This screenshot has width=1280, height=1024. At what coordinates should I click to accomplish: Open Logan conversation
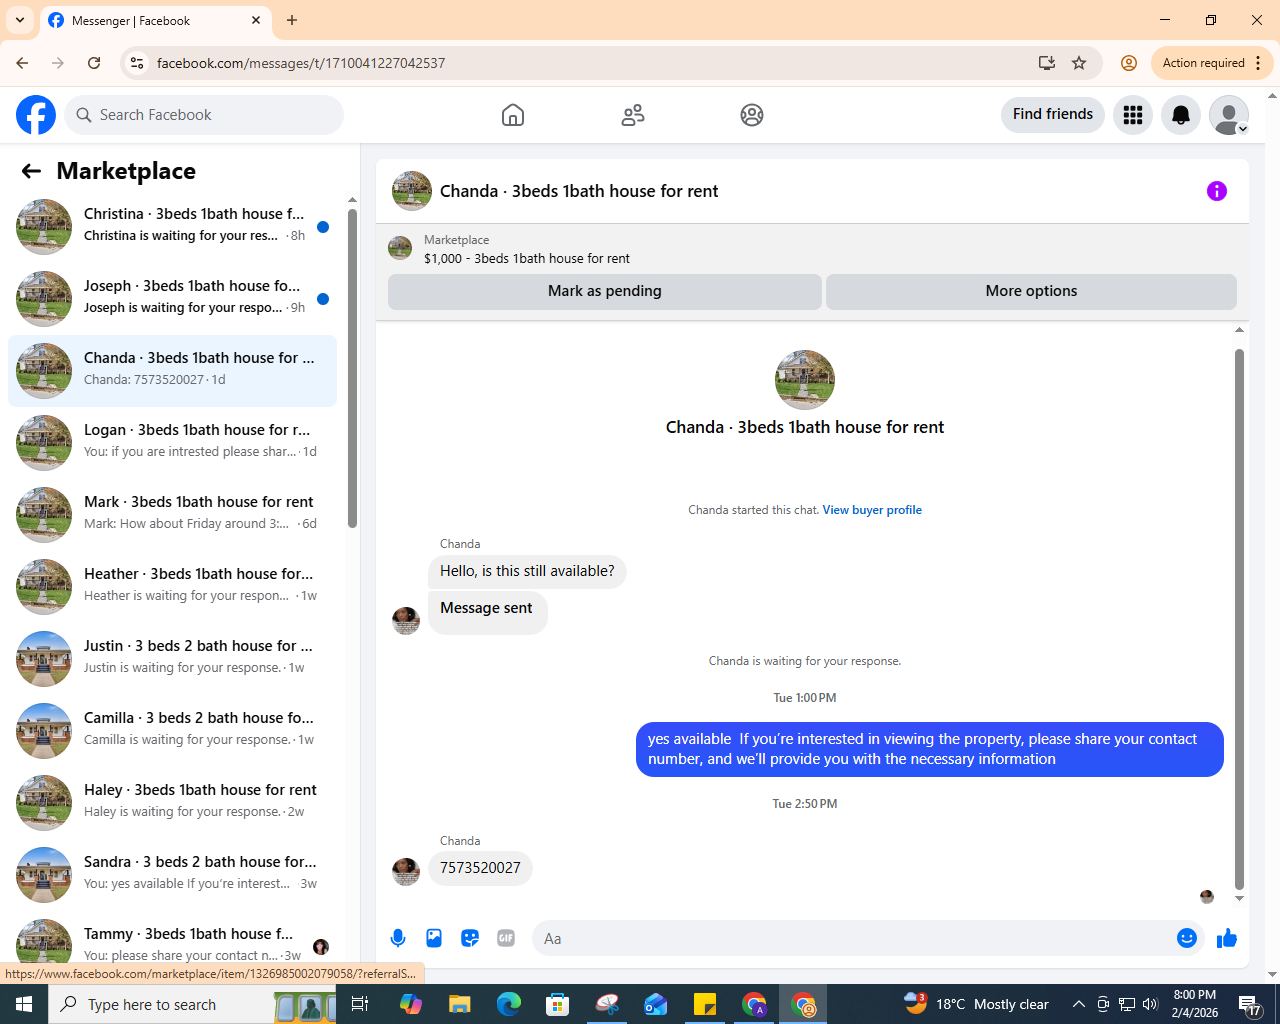(172, 443)
